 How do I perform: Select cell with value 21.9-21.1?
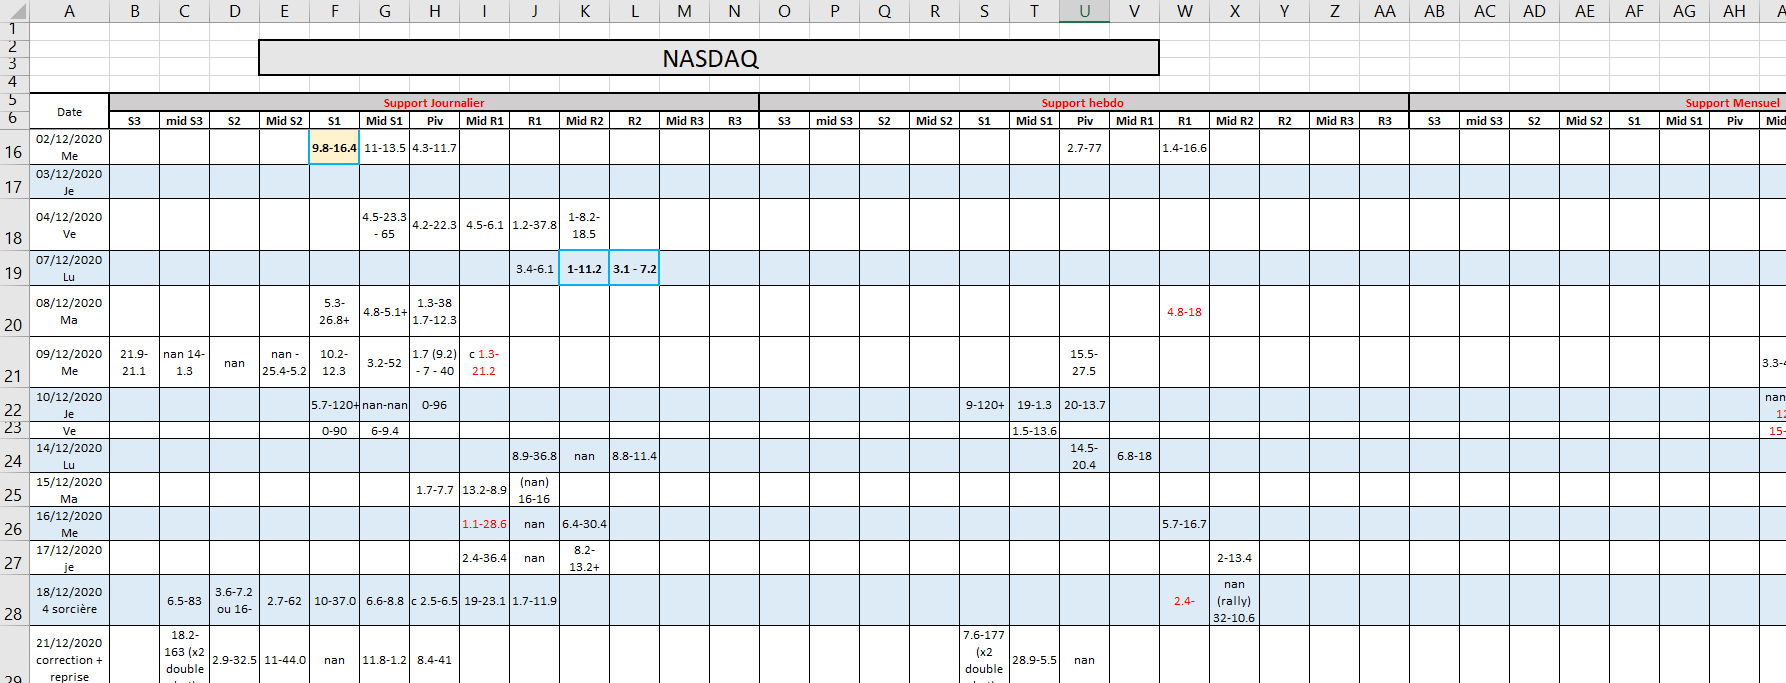pyautogui.click(x=134, y=362)
